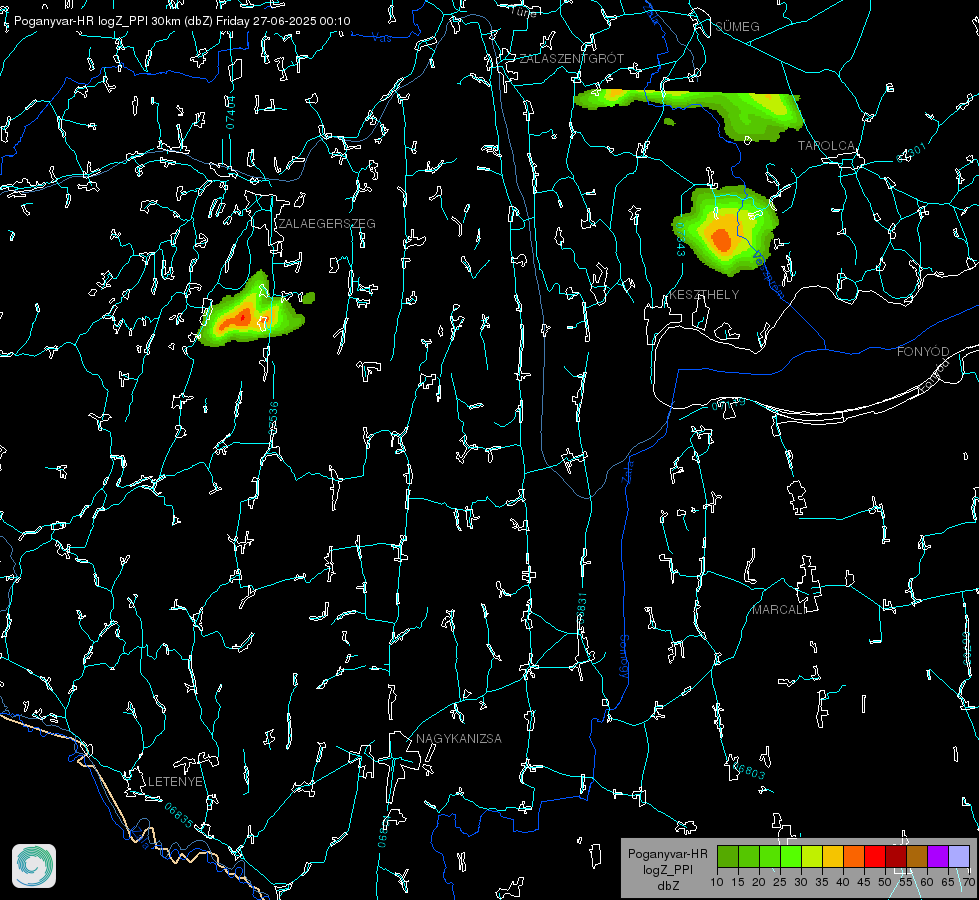
Task: Click the legend value 70
Action: tap(969, 882)
